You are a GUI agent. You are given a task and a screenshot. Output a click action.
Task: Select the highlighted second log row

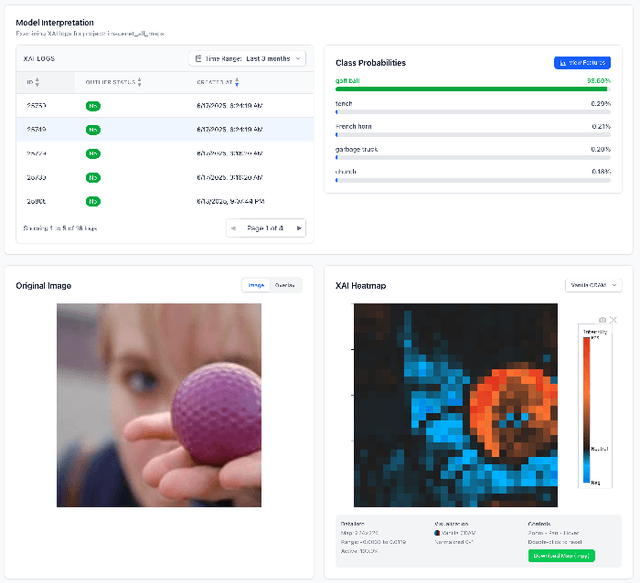click(165, 129)
